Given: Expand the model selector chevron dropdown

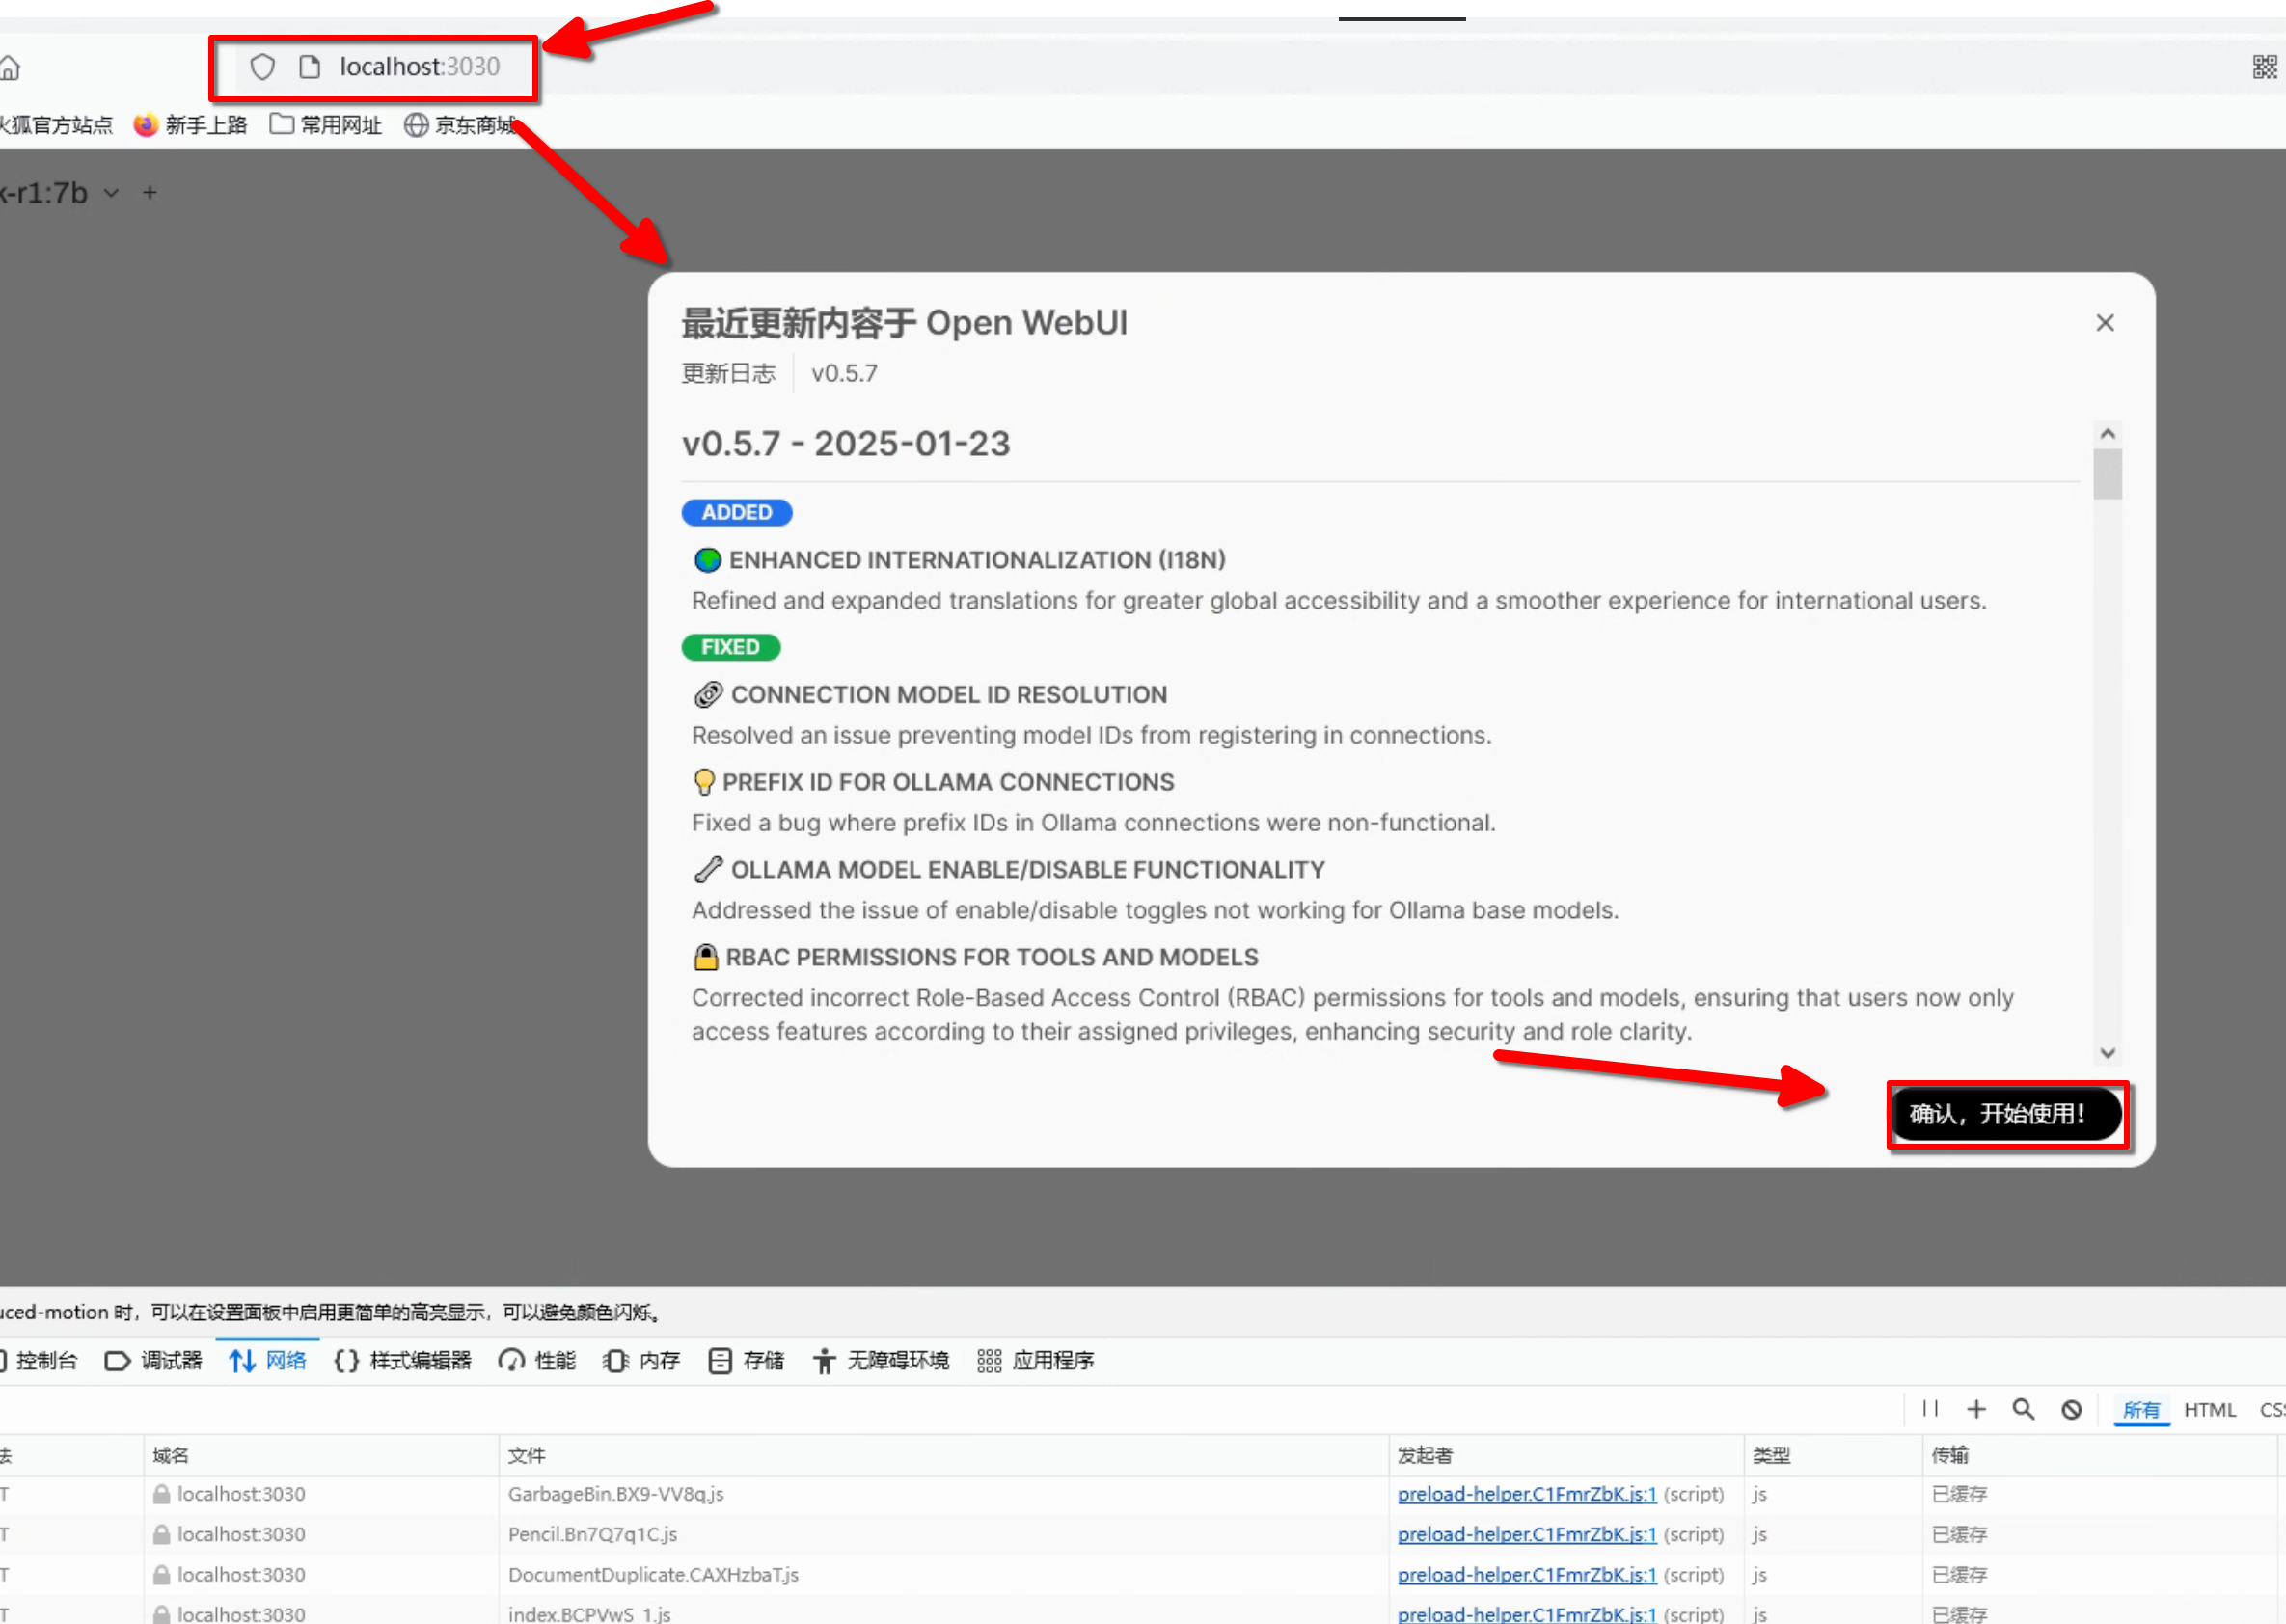Looking at the screenshot, I should tap(112, 193).
